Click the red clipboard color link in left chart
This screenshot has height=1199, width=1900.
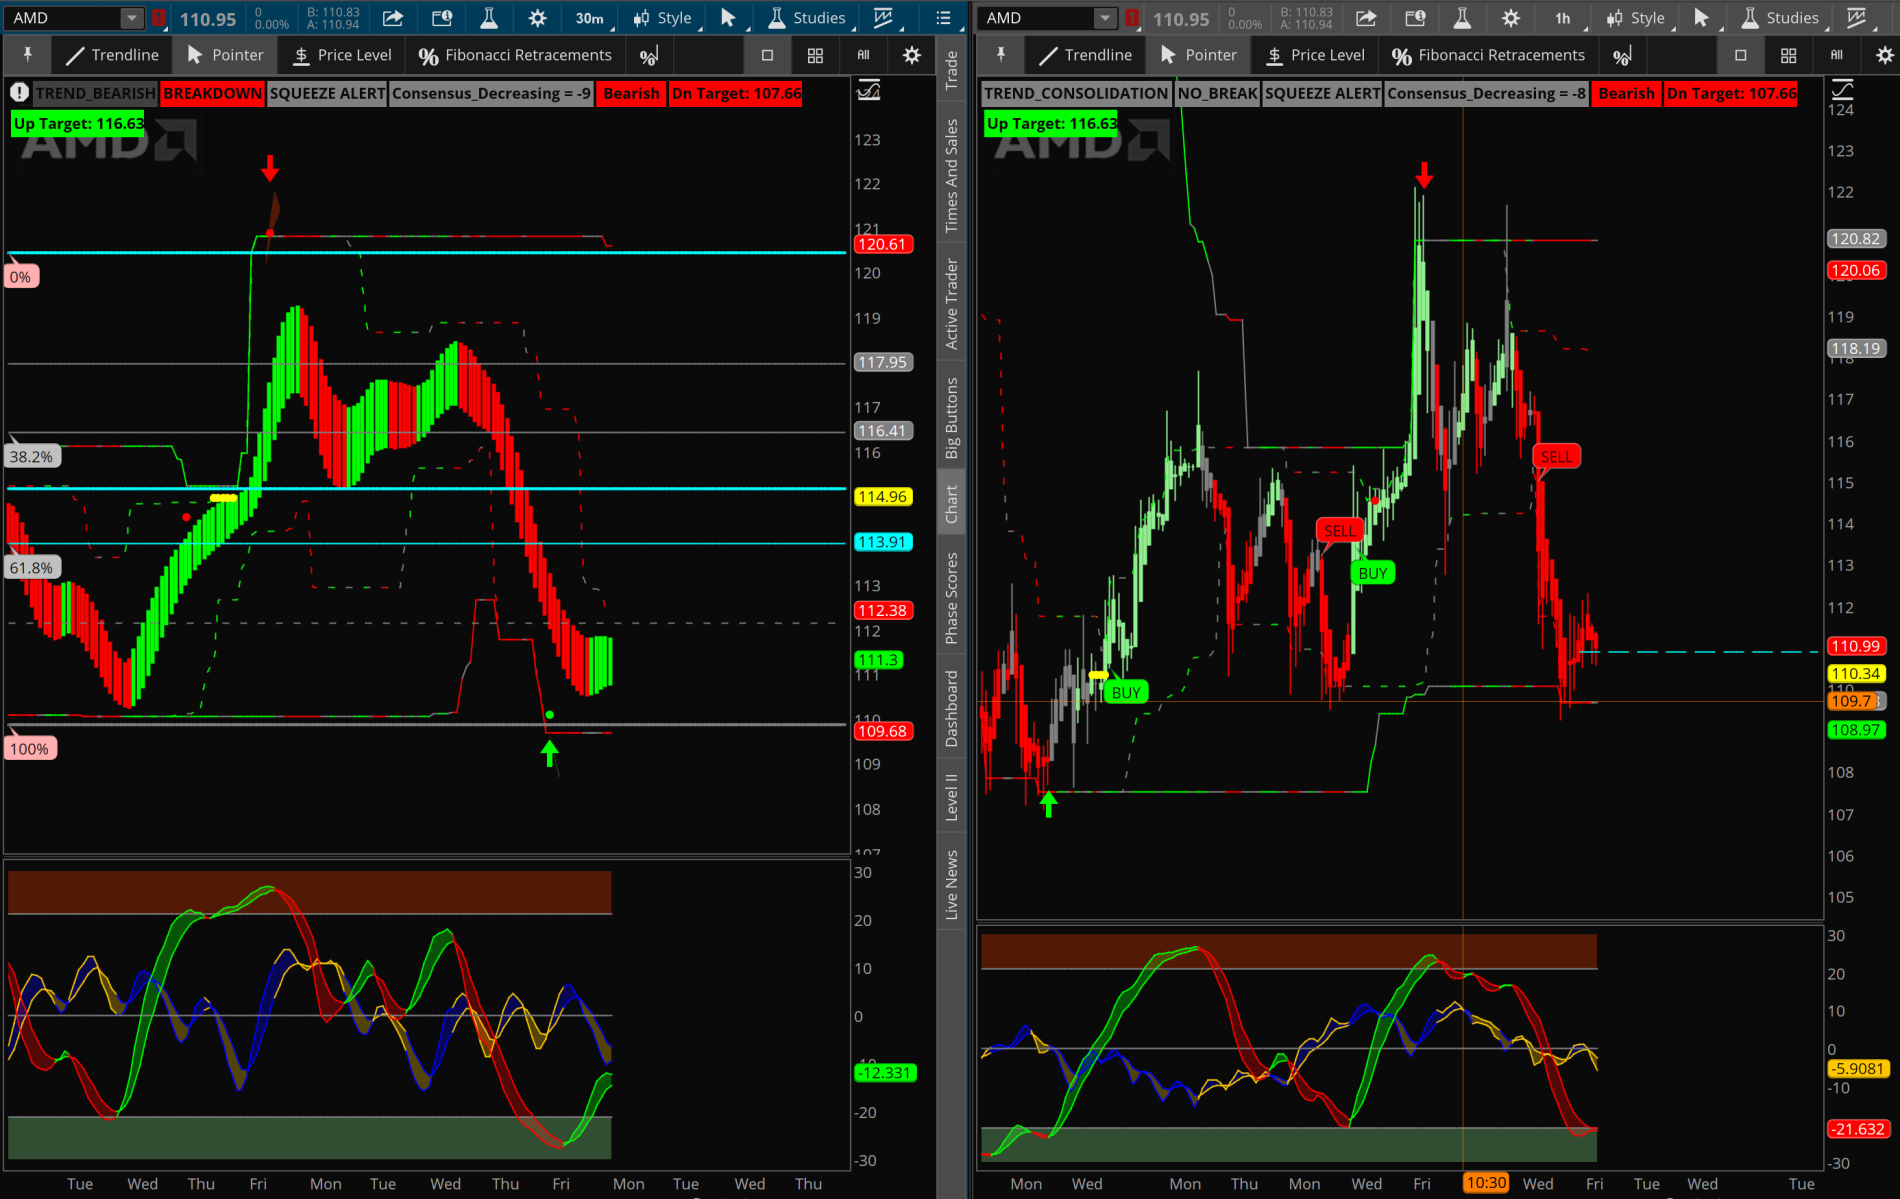158,18
